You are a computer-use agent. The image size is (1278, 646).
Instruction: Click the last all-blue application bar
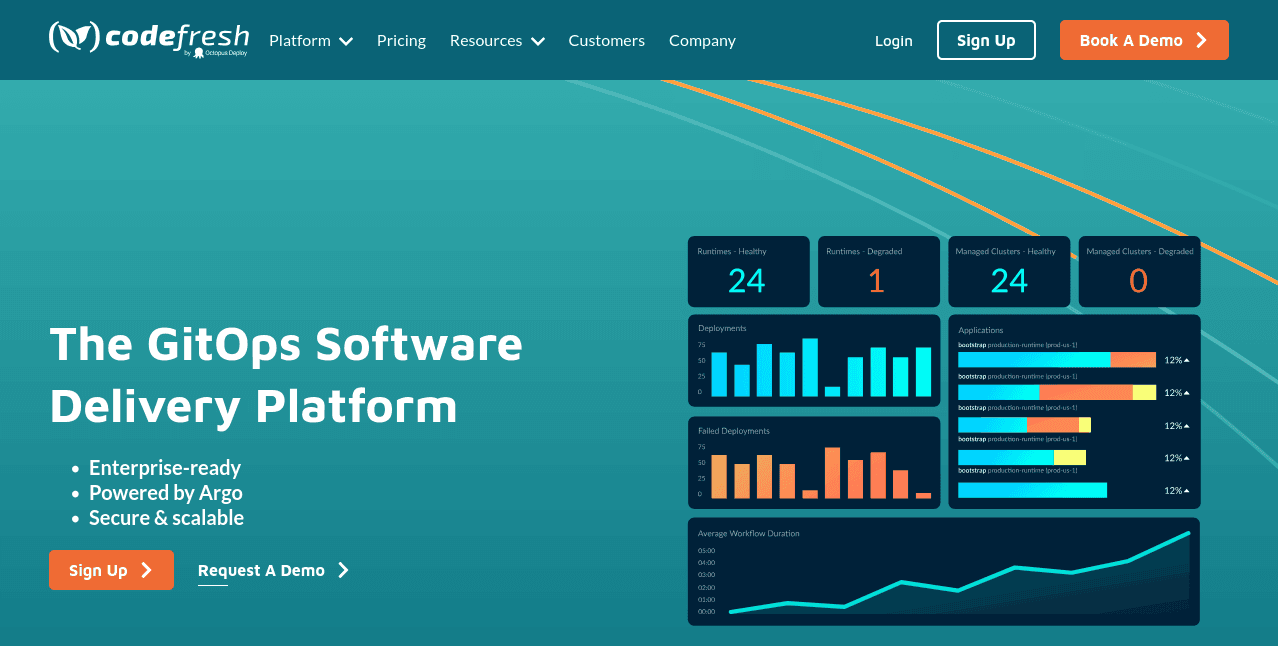point(1032,490)
